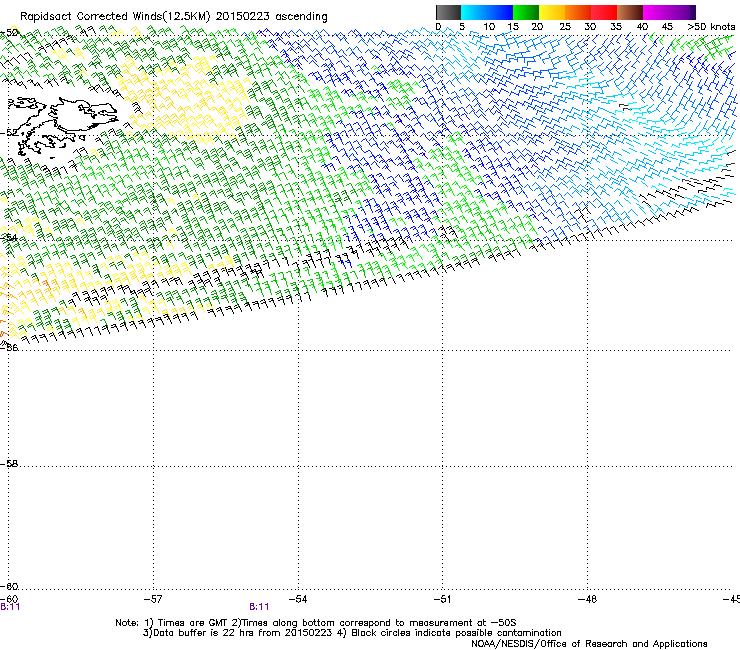Click the gray 0–5 knots legend color
This screenshot has width=740, height=650.
tap(448, 12)
